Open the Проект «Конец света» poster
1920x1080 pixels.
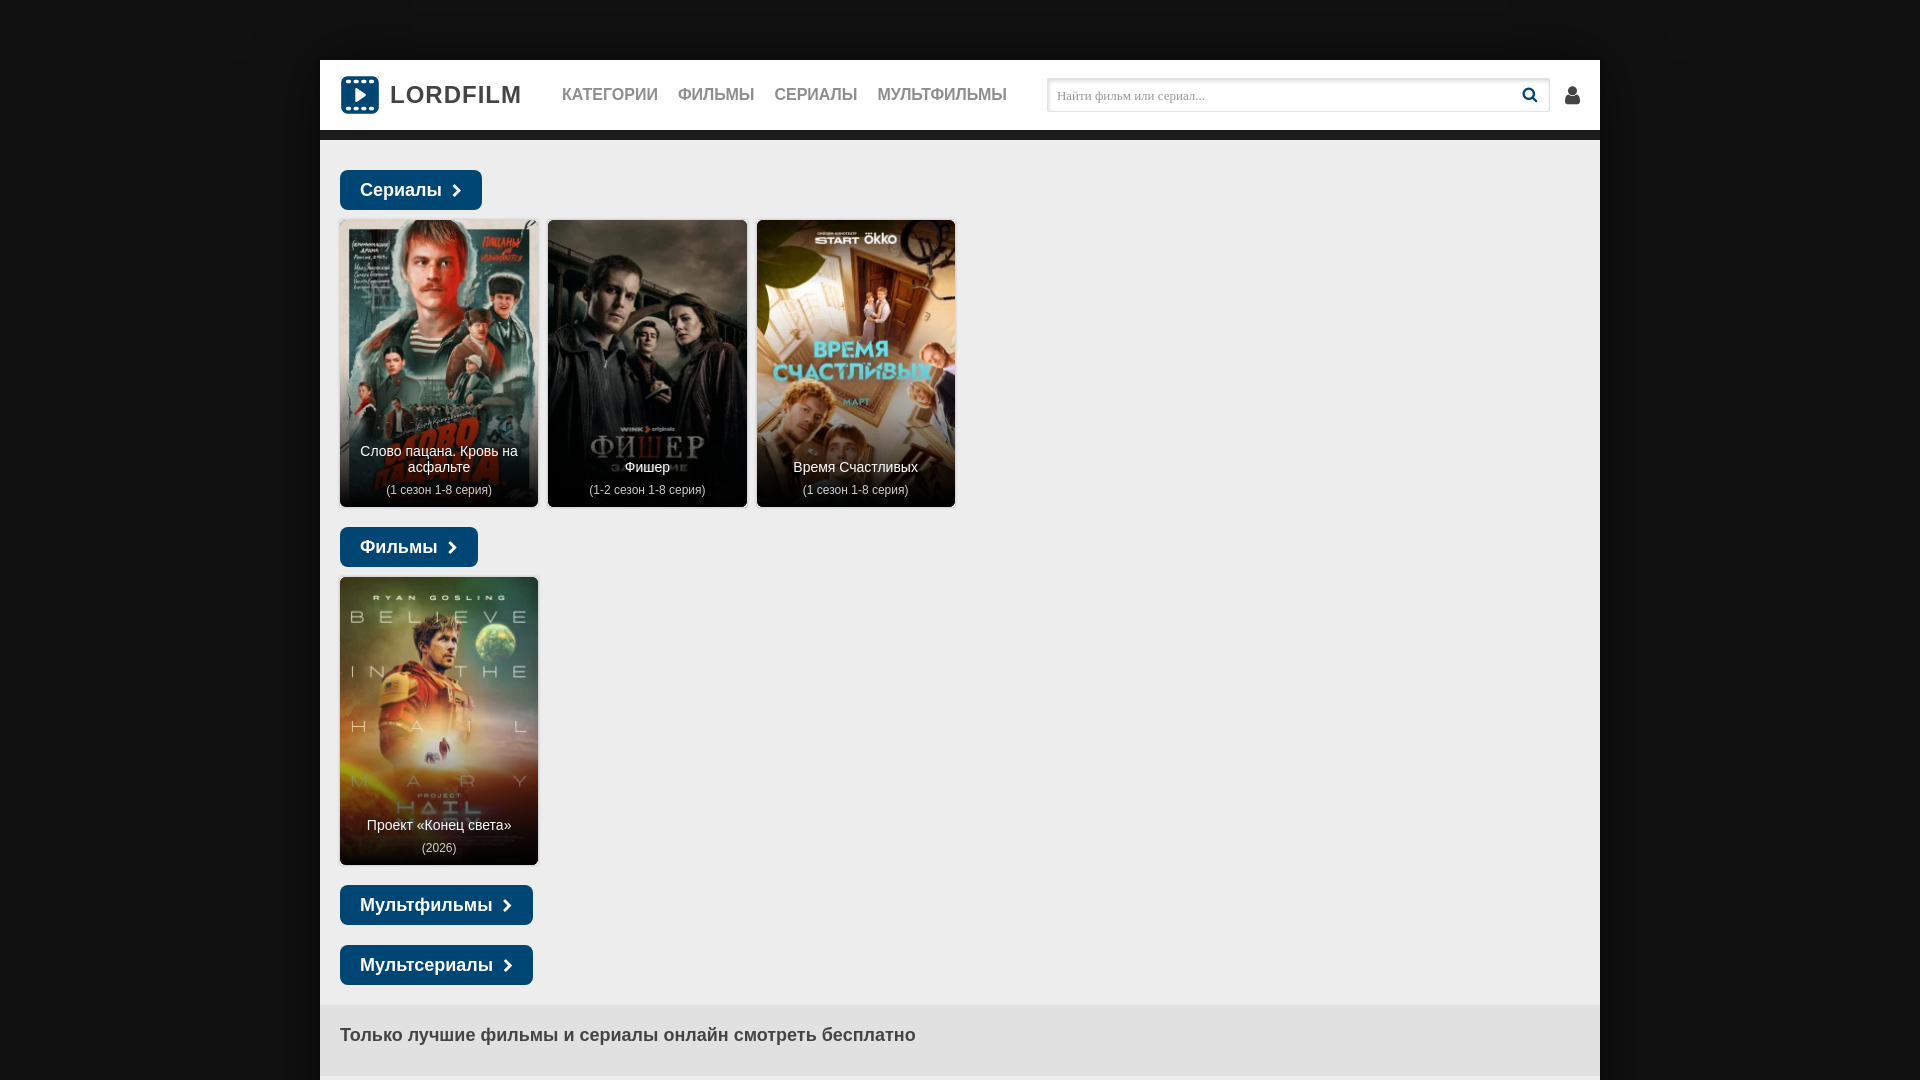(x=439, y=721)
